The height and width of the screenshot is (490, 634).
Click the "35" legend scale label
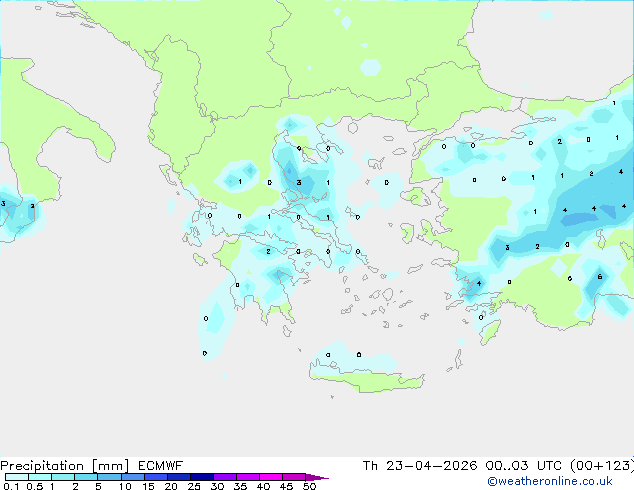(x=240, y=486)
